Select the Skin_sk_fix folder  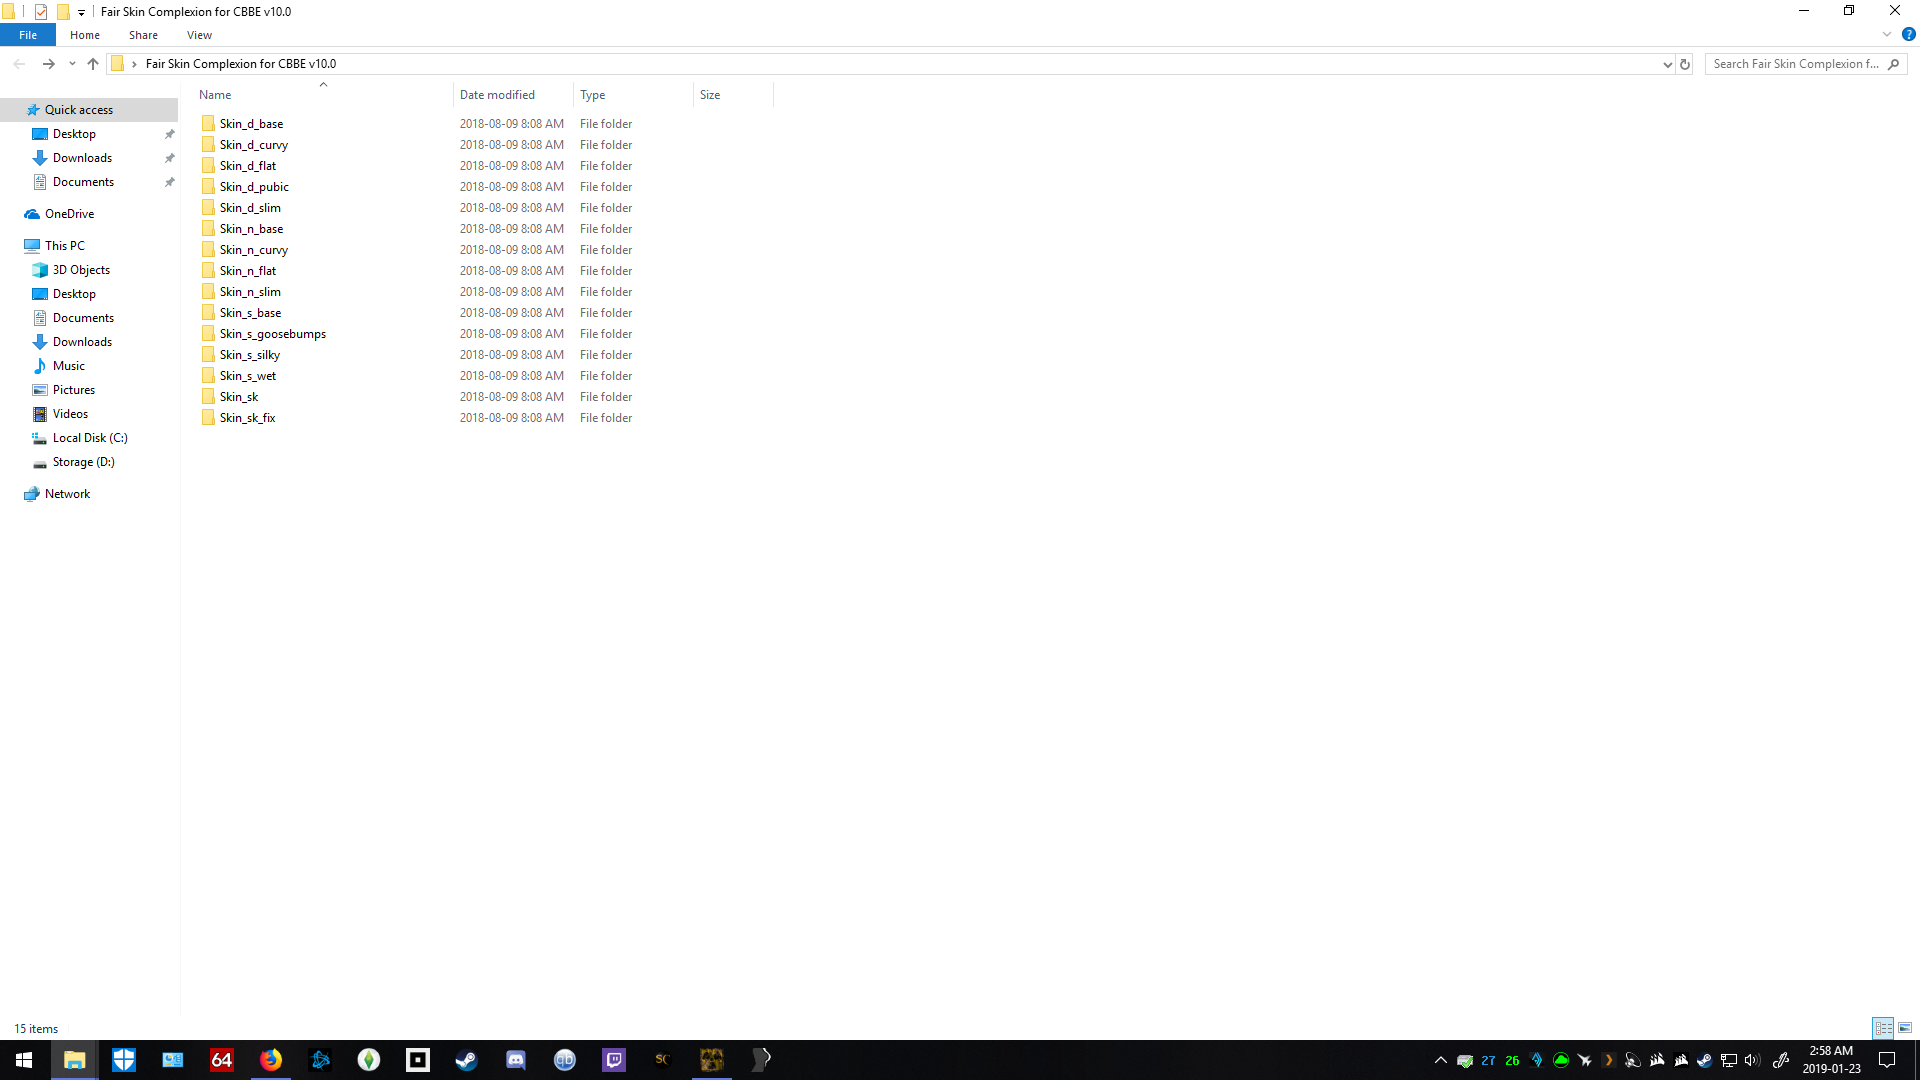[247, 418]
